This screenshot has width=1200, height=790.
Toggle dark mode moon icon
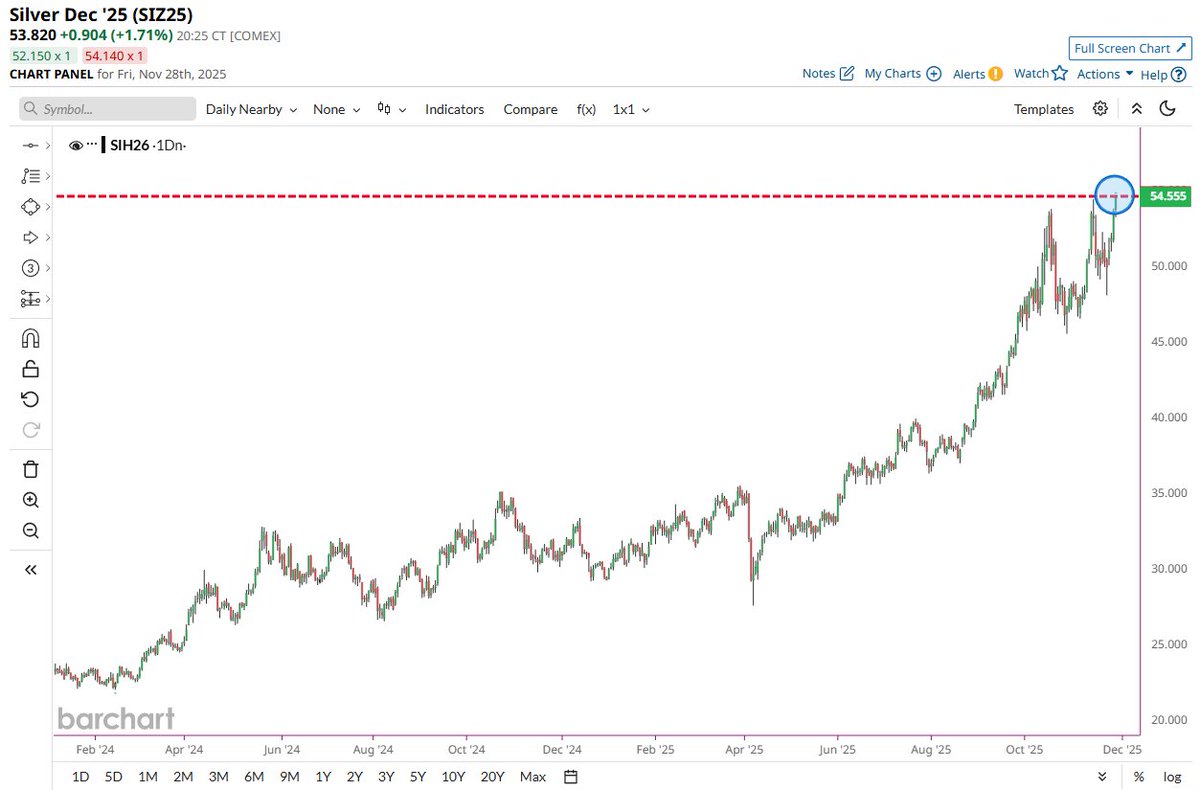pos(1168,109)
